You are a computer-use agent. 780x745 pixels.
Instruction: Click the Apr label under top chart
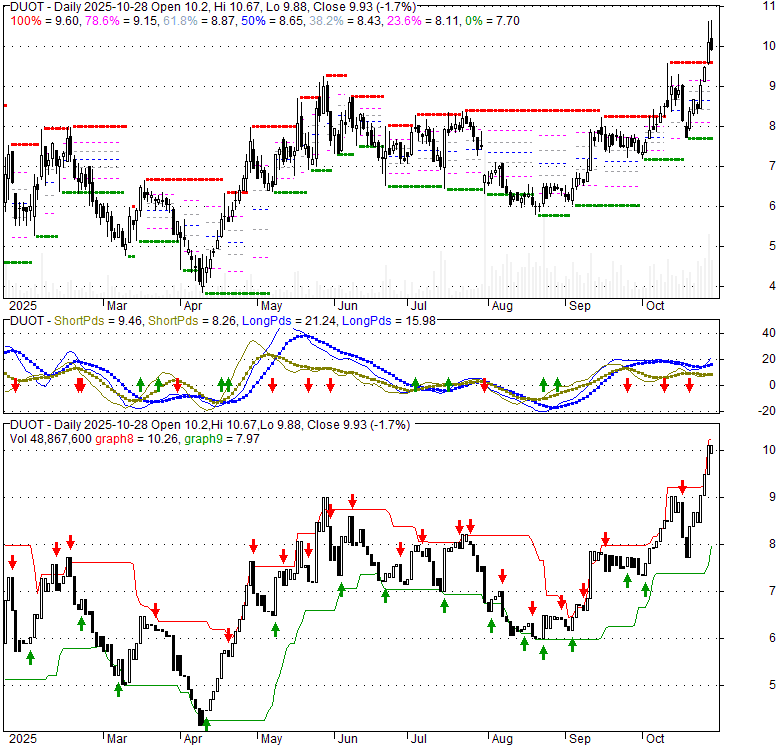[193, 306]
